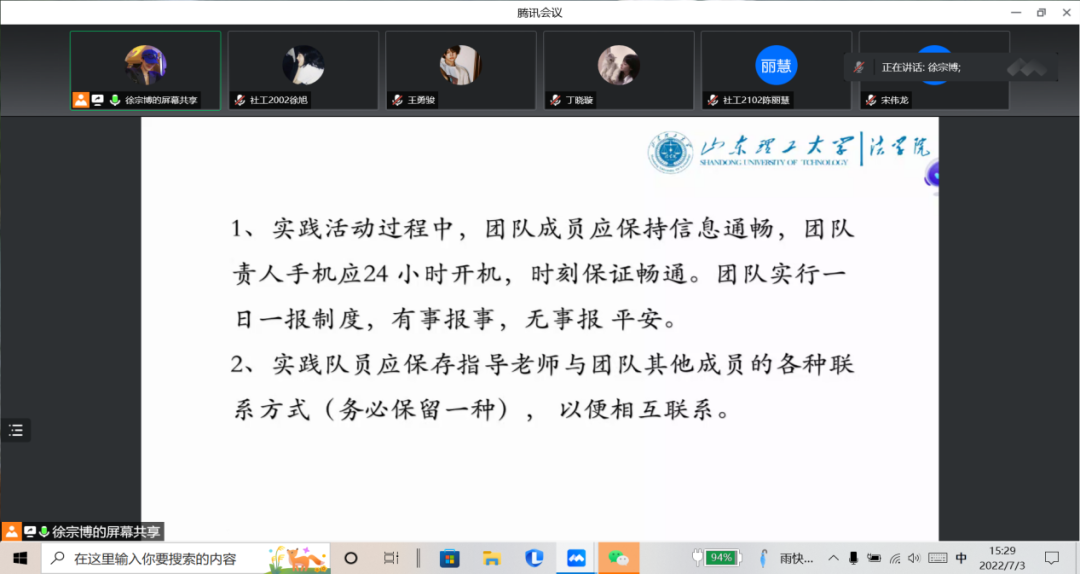The width and height of the screenshot is (1080, 574).
Task: Click the taskbar search box
Action: coord(186,558)
